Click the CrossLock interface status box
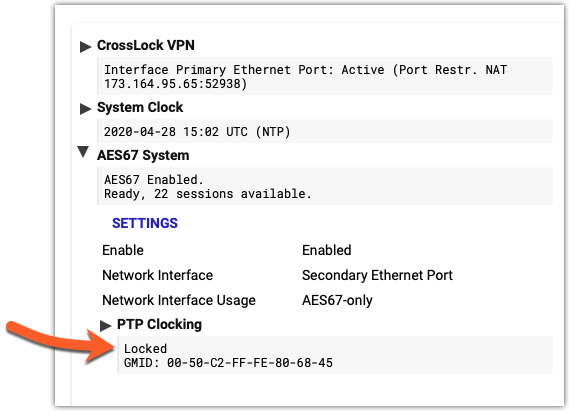Screen dimensions: 569x411 pyautogui.click(x=325, y=77)
